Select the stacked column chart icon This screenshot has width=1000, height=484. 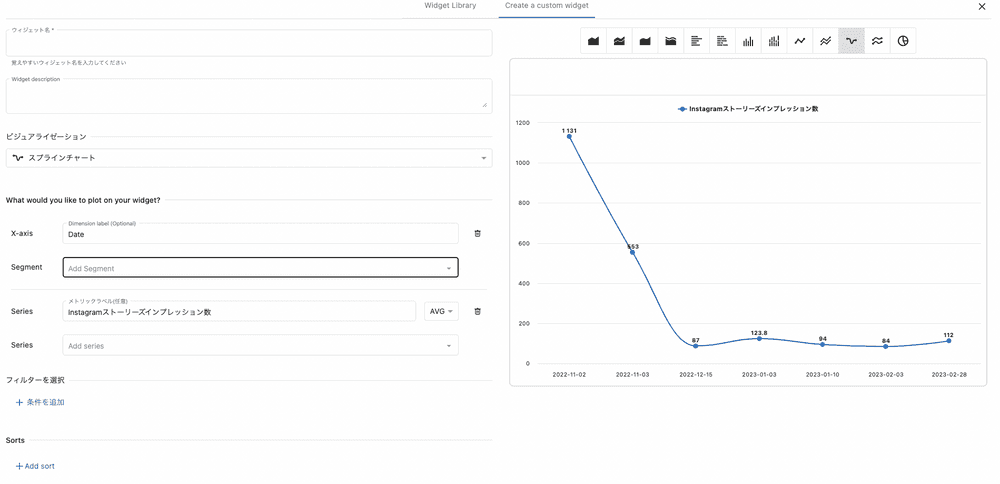[774, 41]
